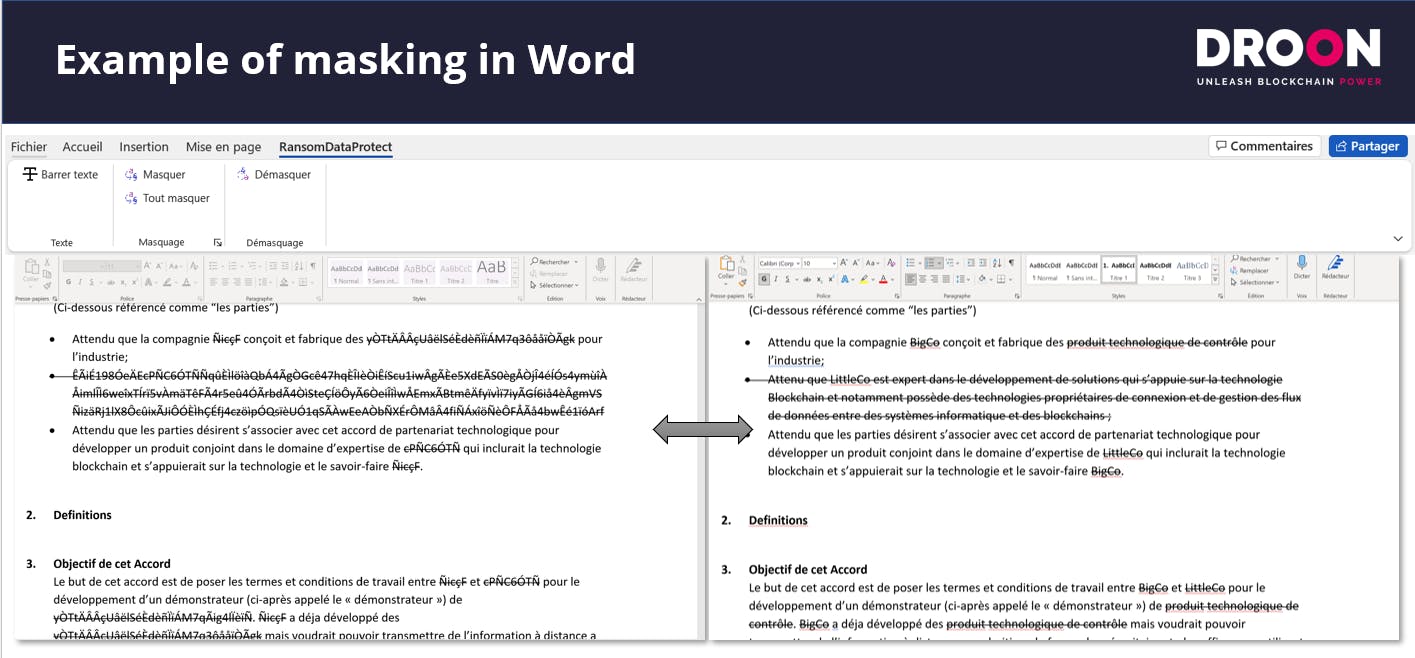Click the Barrer texte strikethrough icon
This screenshot has height=658, width=1415.
click(30, 175)
